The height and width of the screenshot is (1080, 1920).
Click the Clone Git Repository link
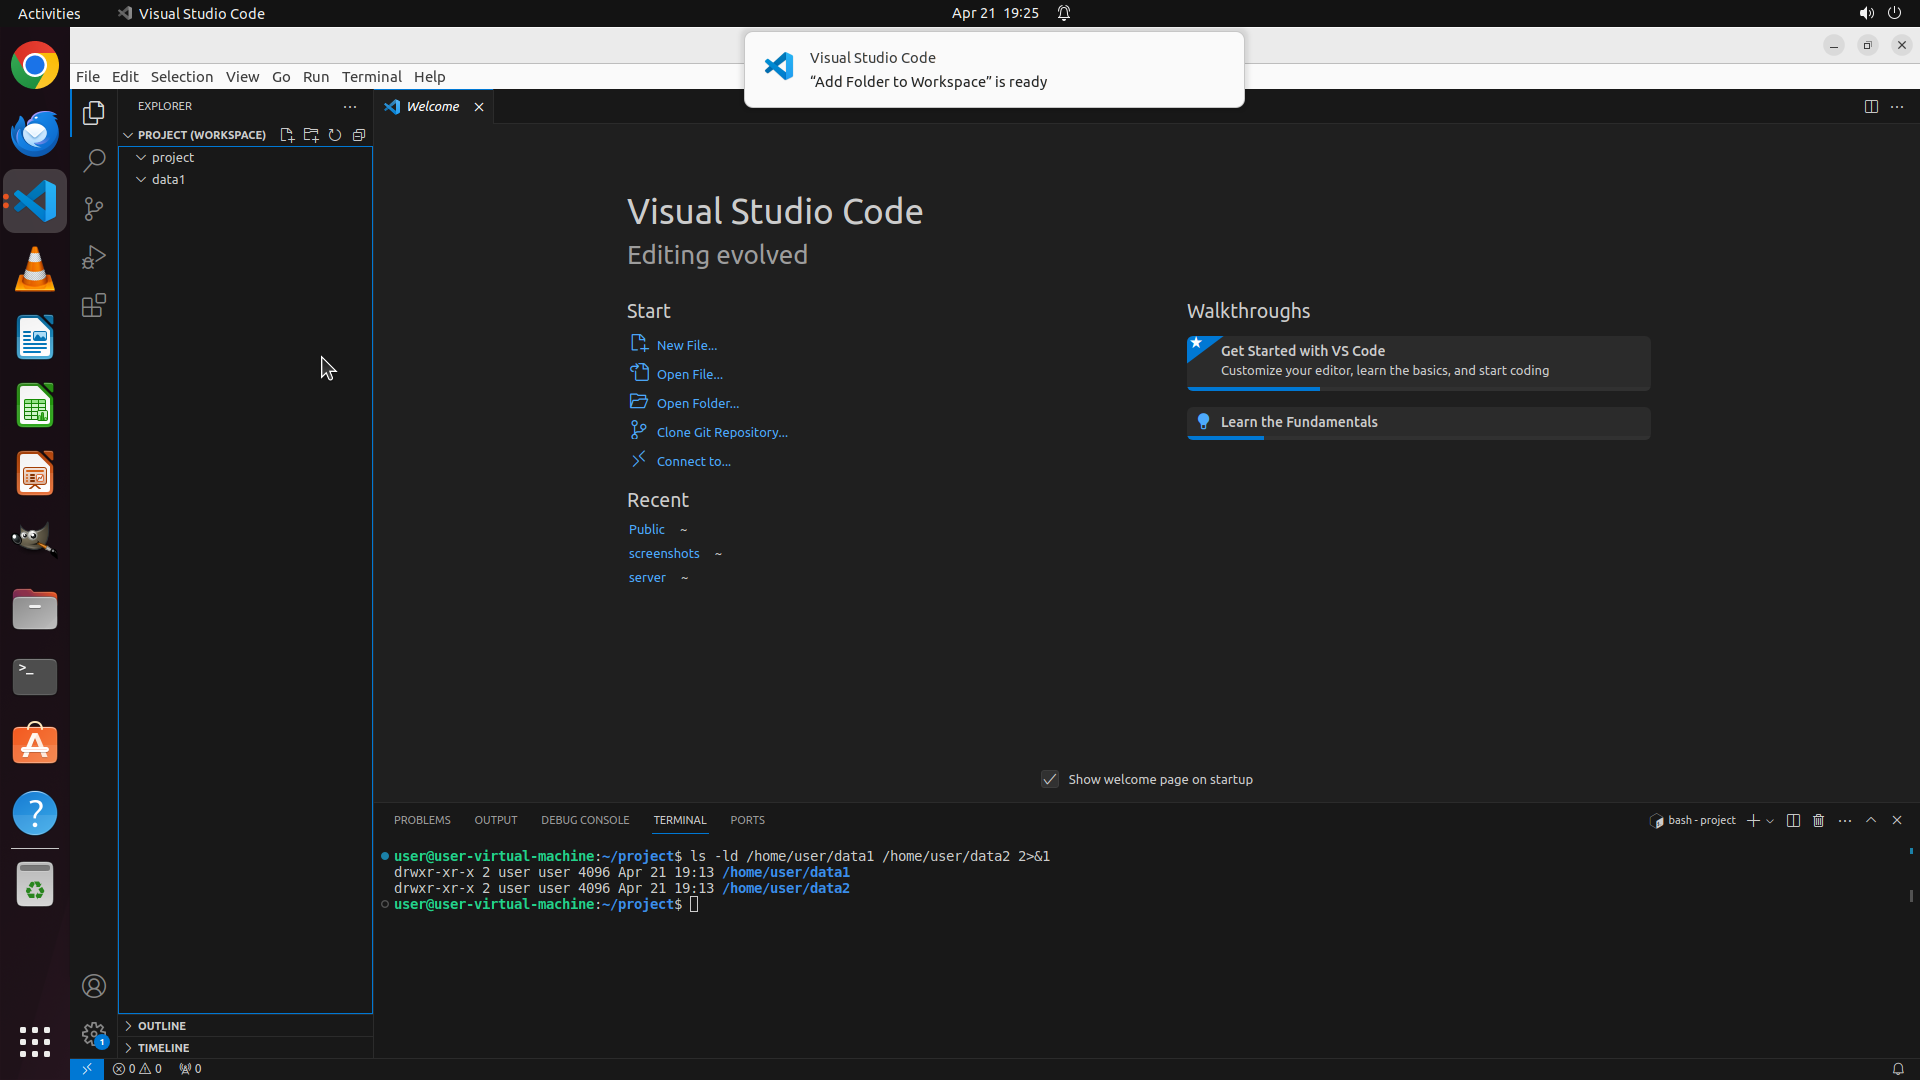click(x=722, y=432)
